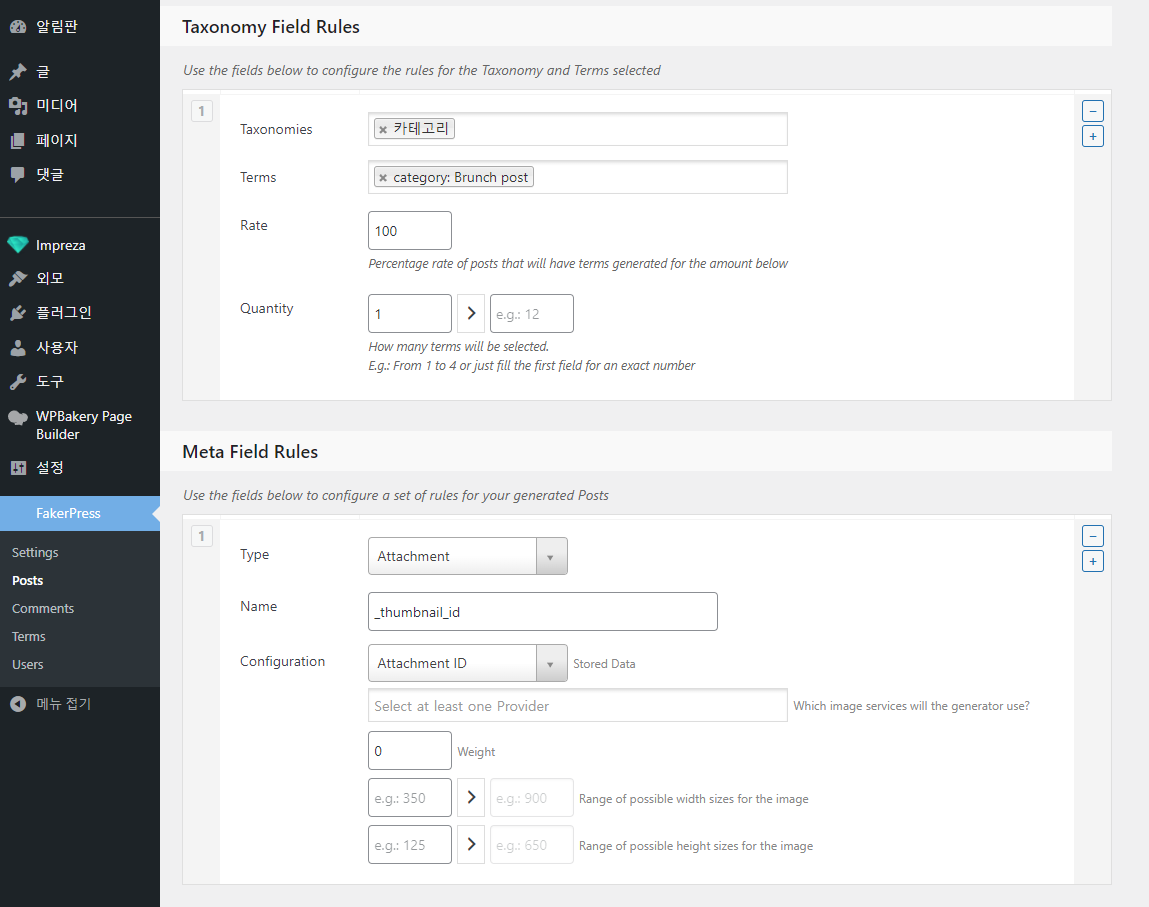Image resolution: width=1149 pixels, height=907 pixels.
Task: Remove taxonomy rule with minus button
Action: pos(1093,111)
